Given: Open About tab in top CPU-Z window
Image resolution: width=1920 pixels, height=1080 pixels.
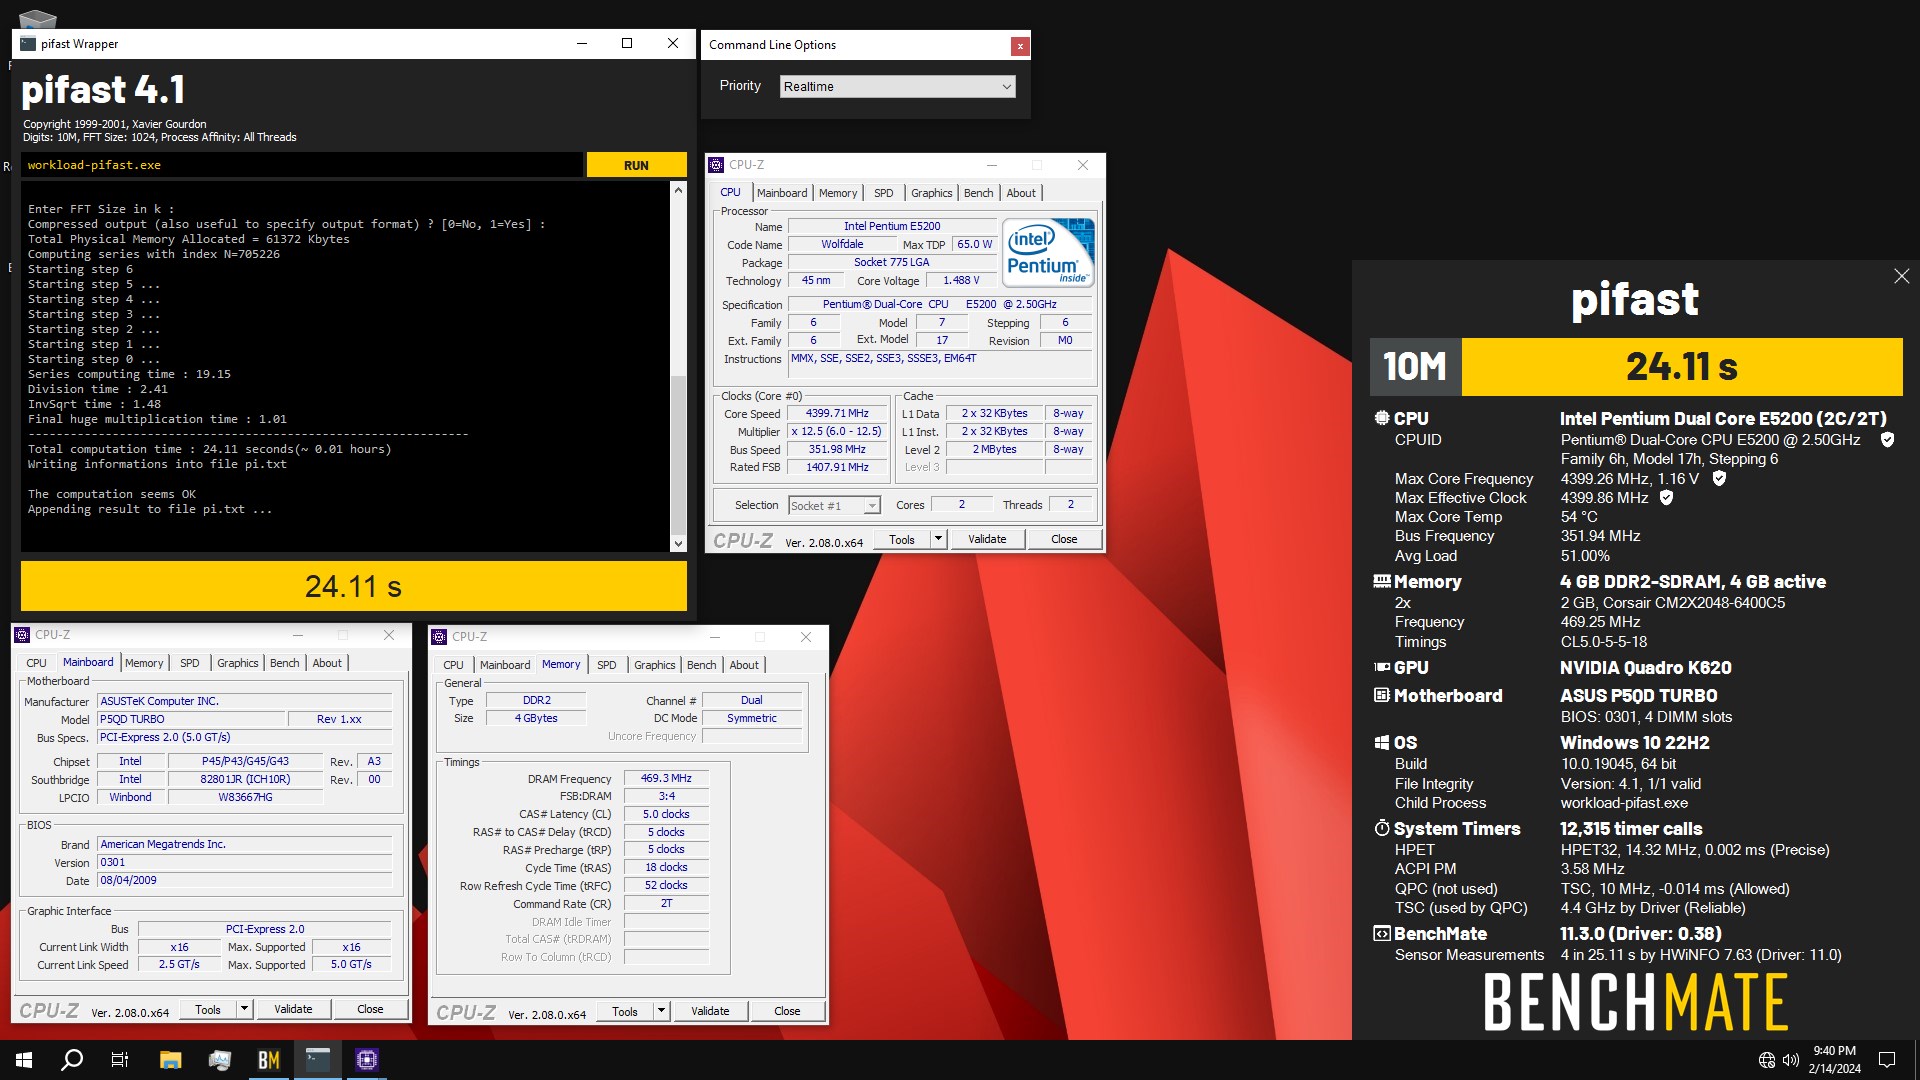Looking at the screenshot, I should (x=1021, y=193).
